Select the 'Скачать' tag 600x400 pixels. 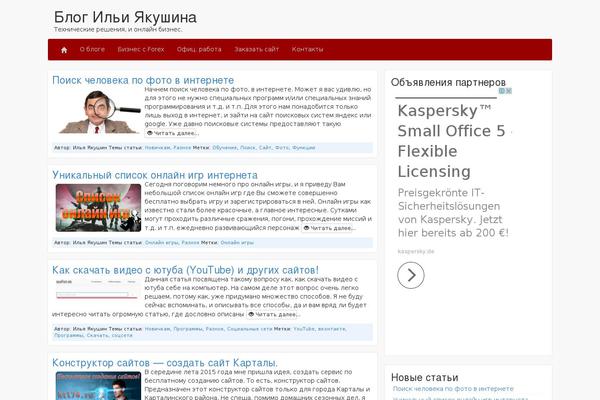(x=98, y=335)
